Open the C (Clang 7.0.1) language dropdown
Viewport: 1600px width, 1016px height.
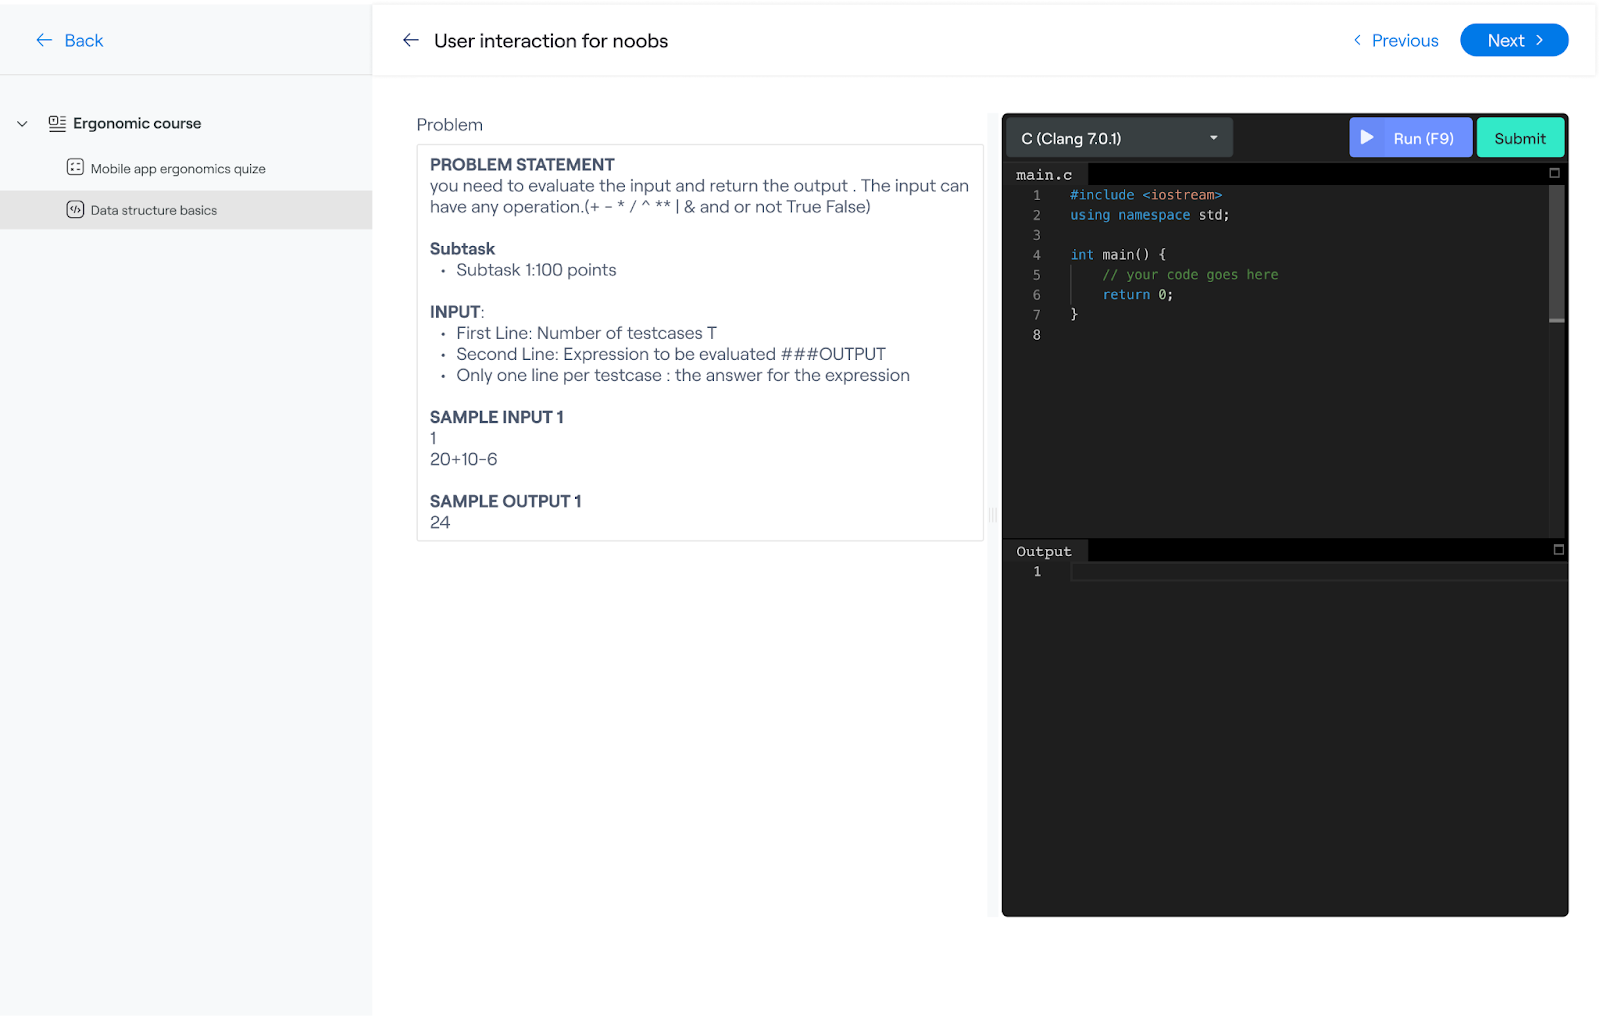[1119, 138]
